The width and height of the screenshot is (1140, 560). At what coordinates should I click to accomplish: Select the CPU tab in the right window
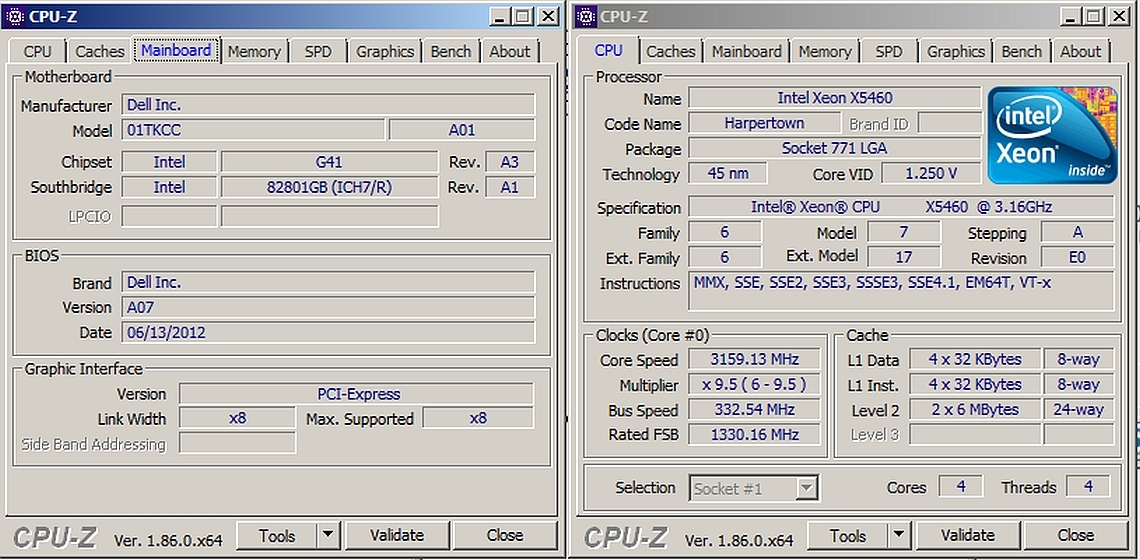pyautogui.click(x=609, y=50)
